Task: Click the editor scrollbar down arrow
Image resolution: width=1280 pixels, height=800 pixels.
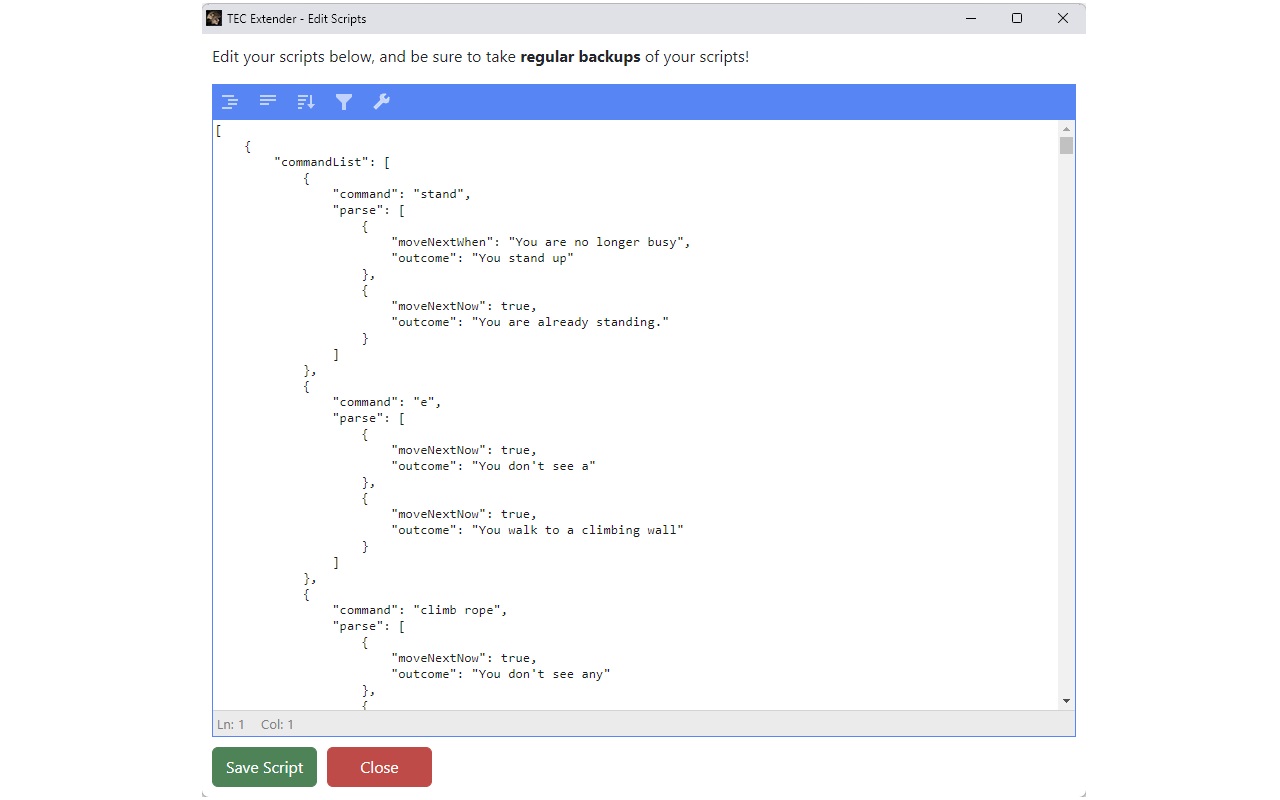Action: pos(1067,701)
